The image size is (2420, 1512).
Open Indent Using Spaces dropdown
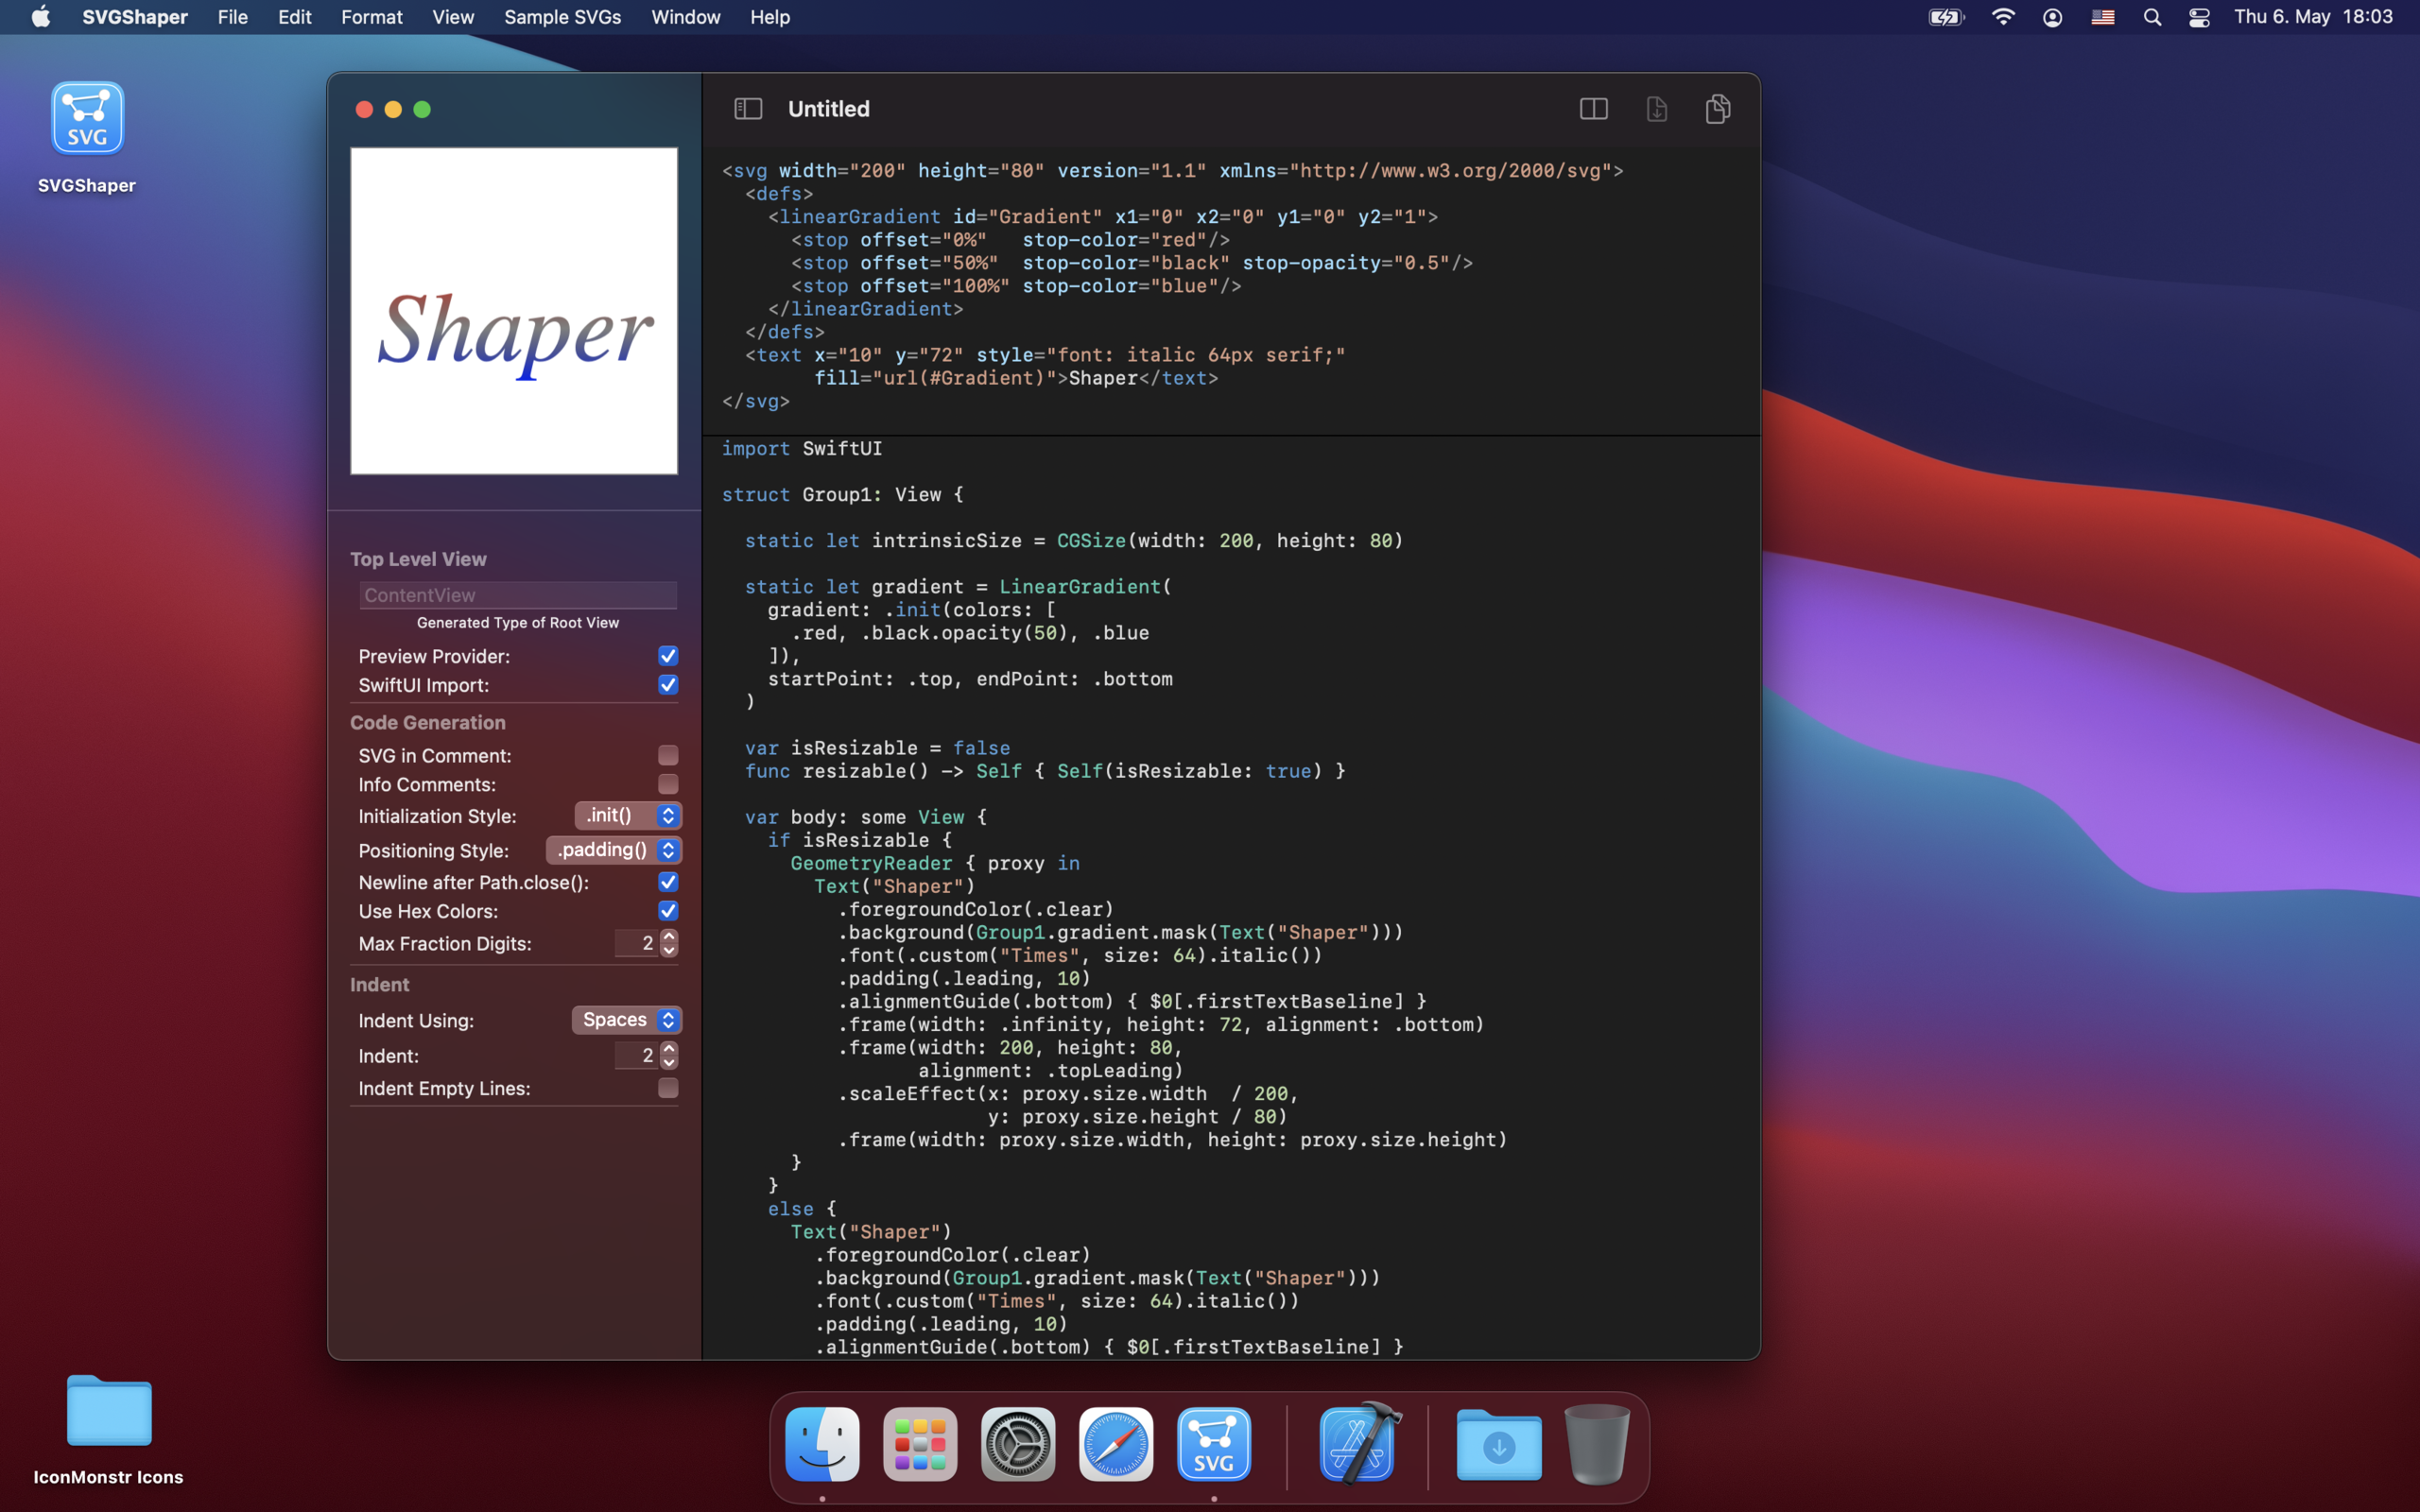coord(627,1020)
